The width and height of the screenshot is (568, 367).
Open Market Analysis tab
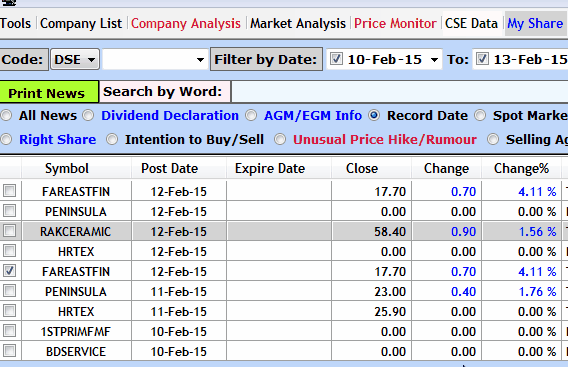pyautogui.click(x=298, y=24)
